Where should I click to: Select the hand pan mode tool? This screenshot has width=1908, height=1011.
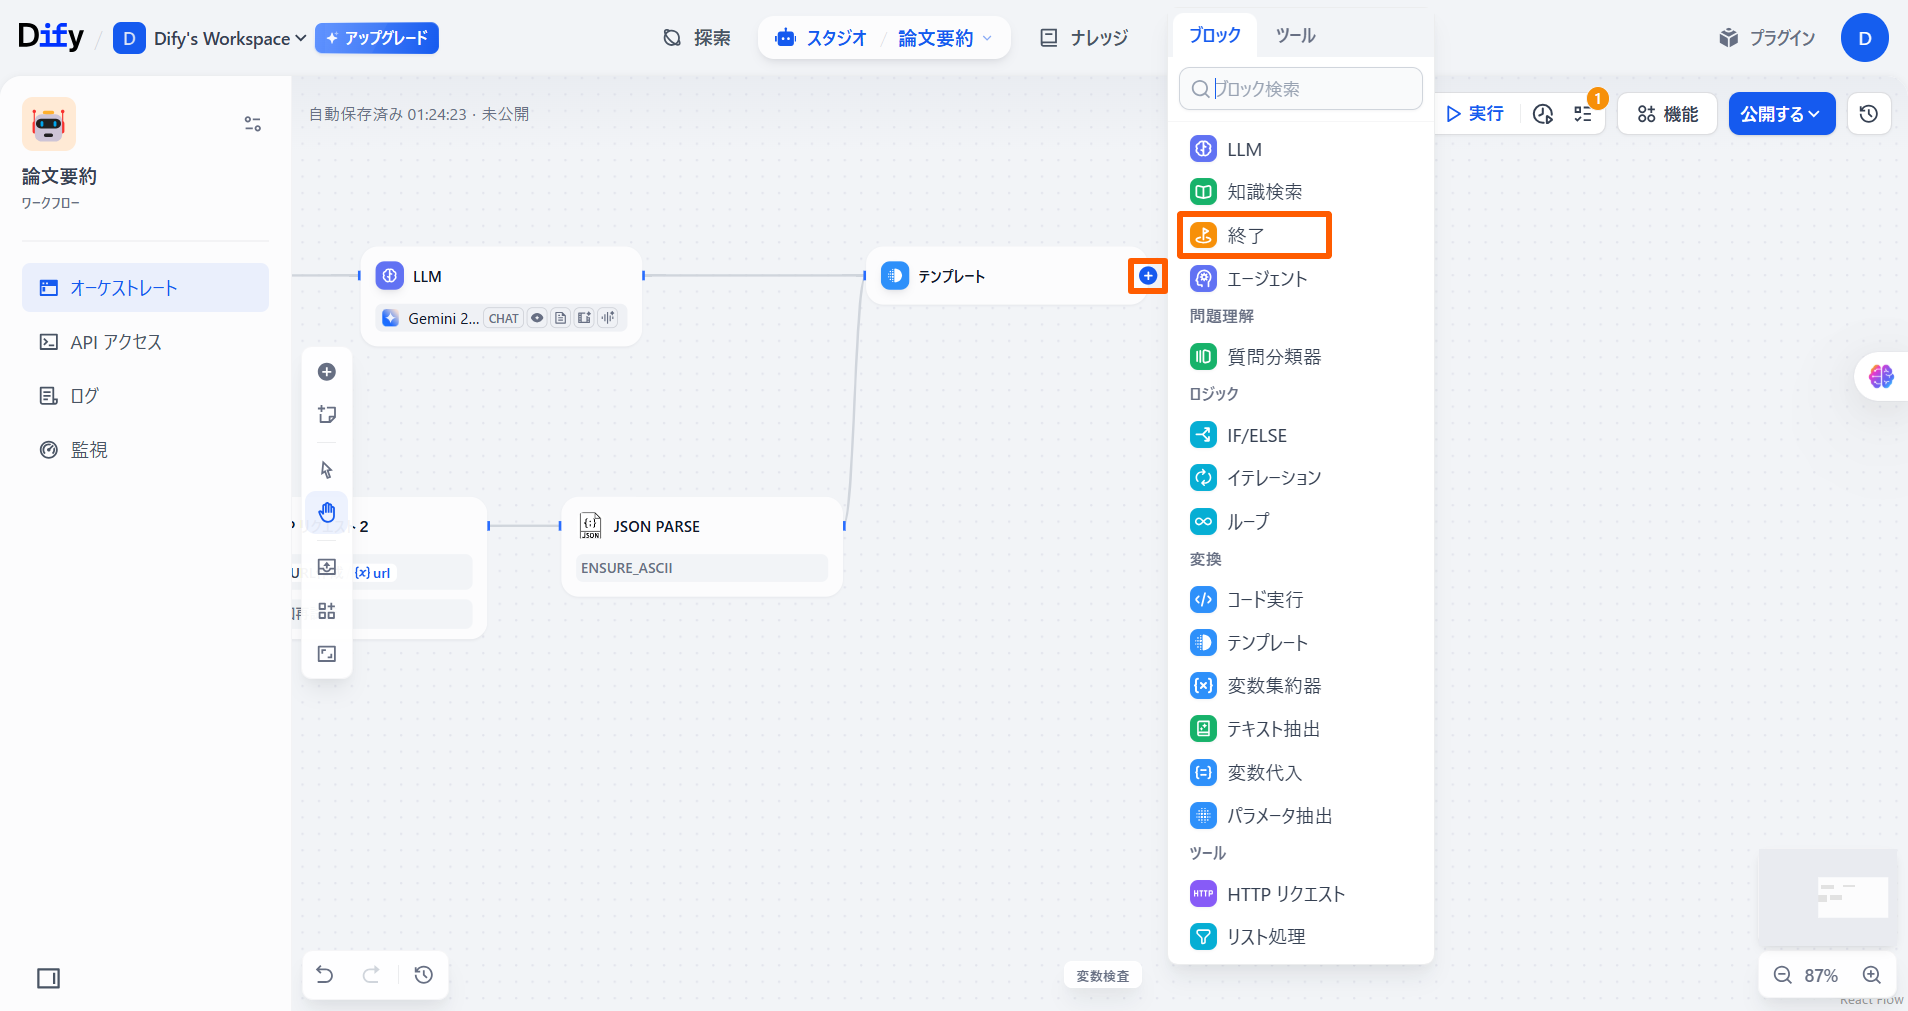pyautogui.click(x=327, y=513)
